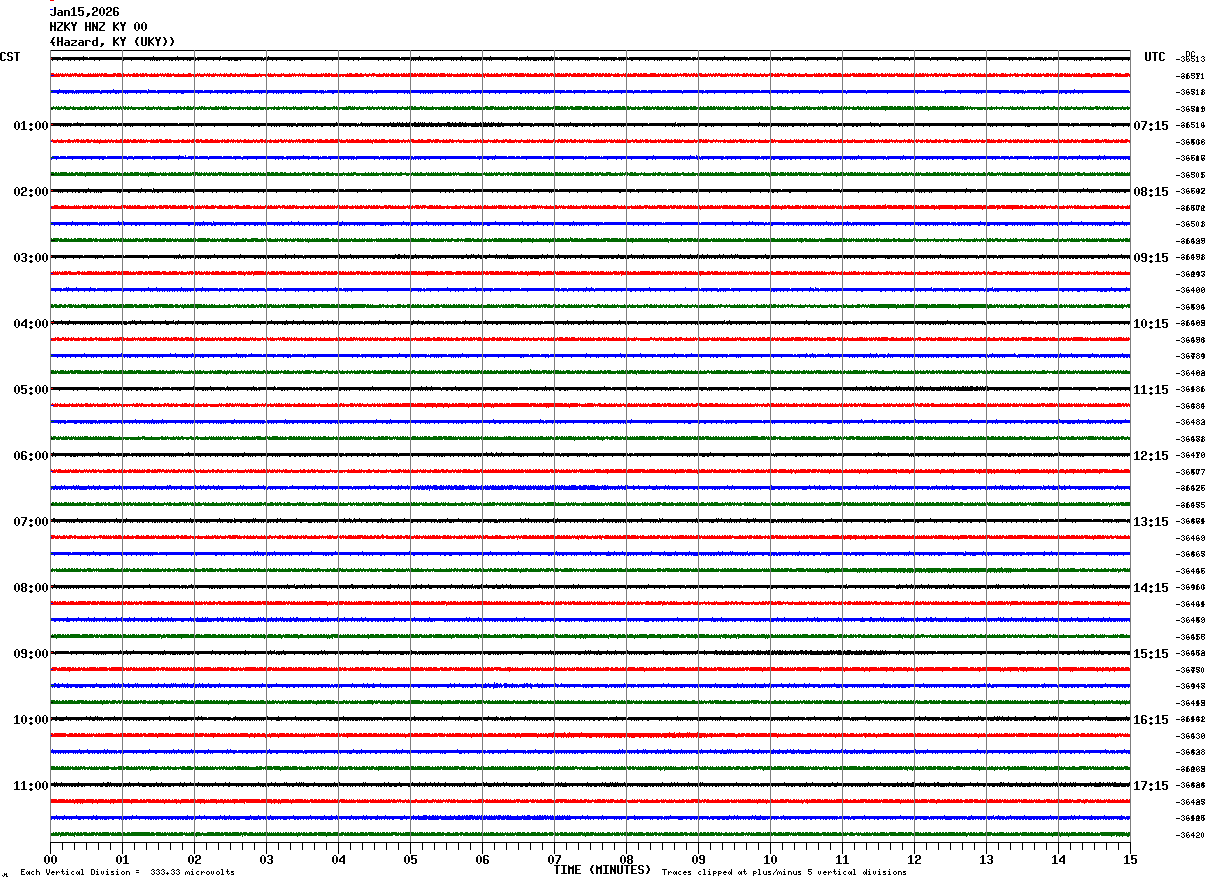
Task: Click the date text "Jan15,2026"
Action: point(85,12)
